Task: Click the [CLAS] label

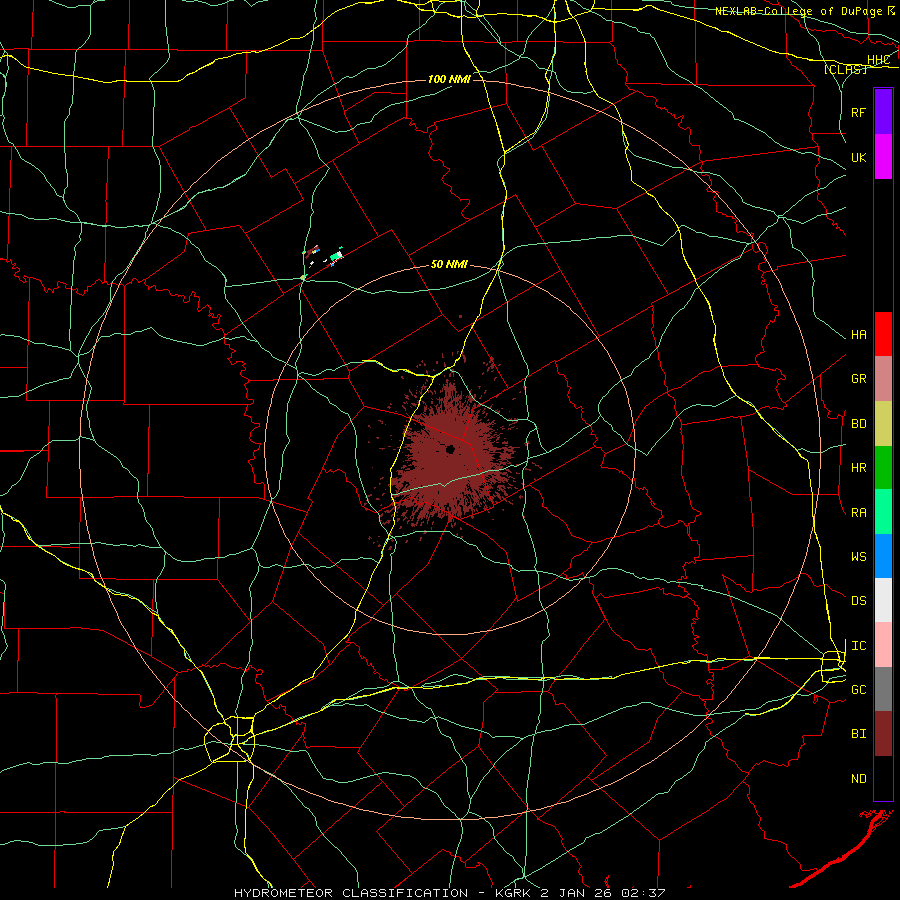Action: click(x=845, y=69)
